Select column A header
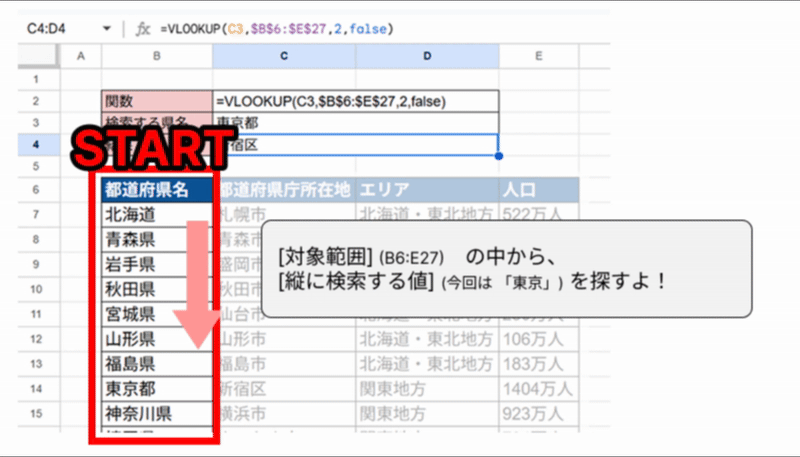Viewport: 800px width, 457px height. click(x=81, y=57)
